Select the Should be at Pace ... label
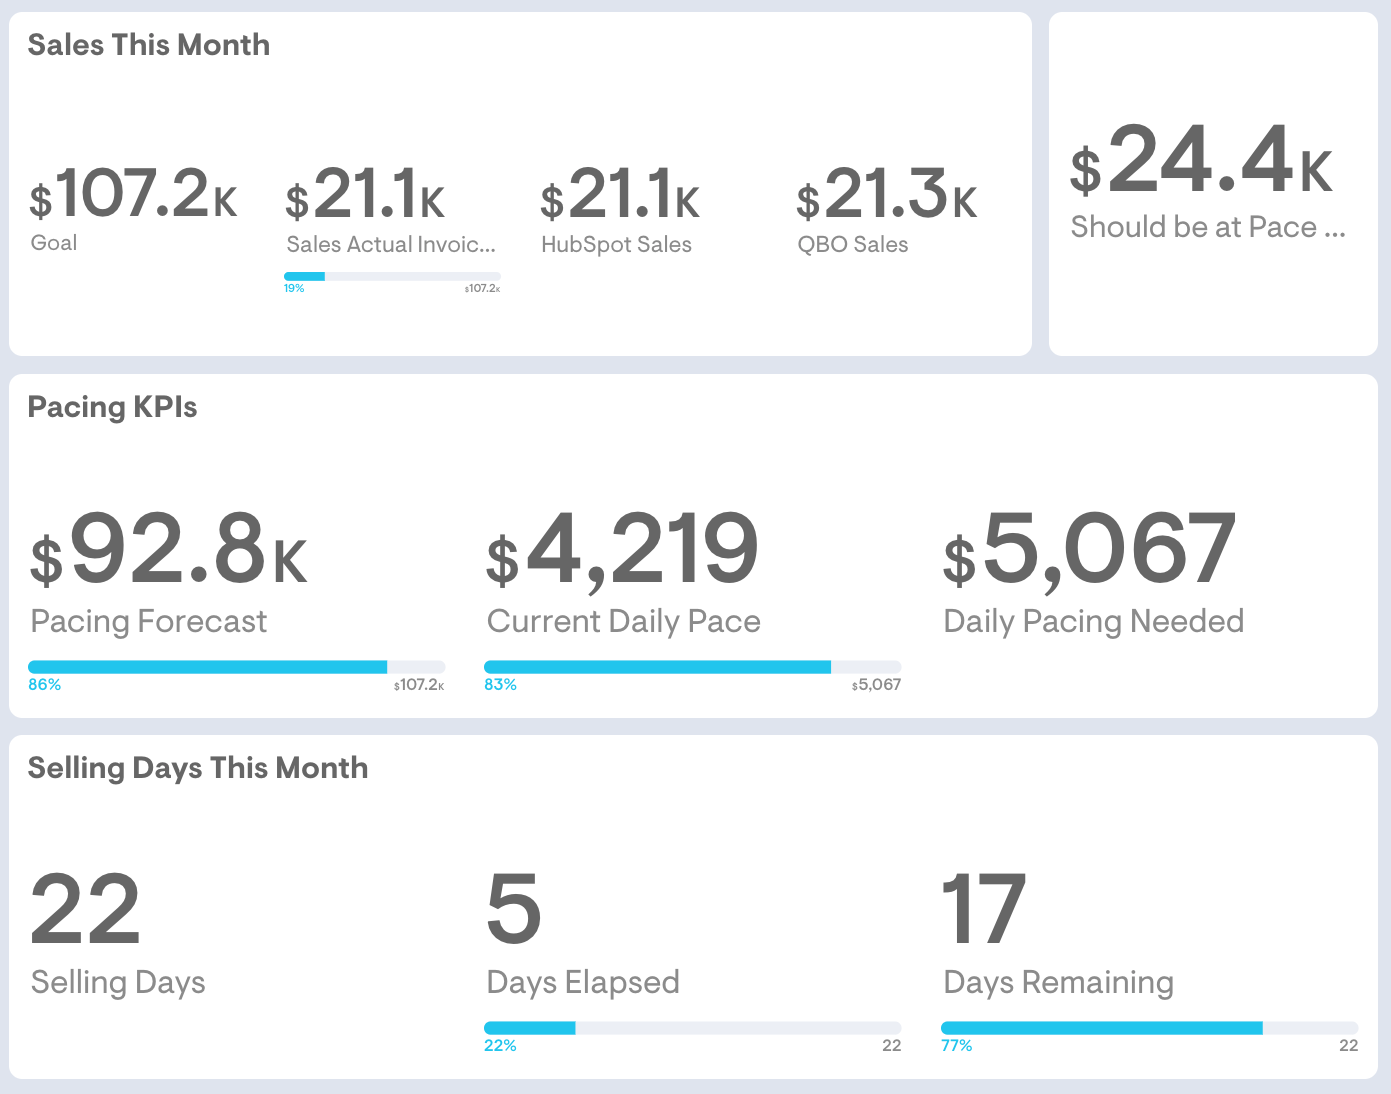This screenshot has width=1391, height=1094. point(1208,228)
